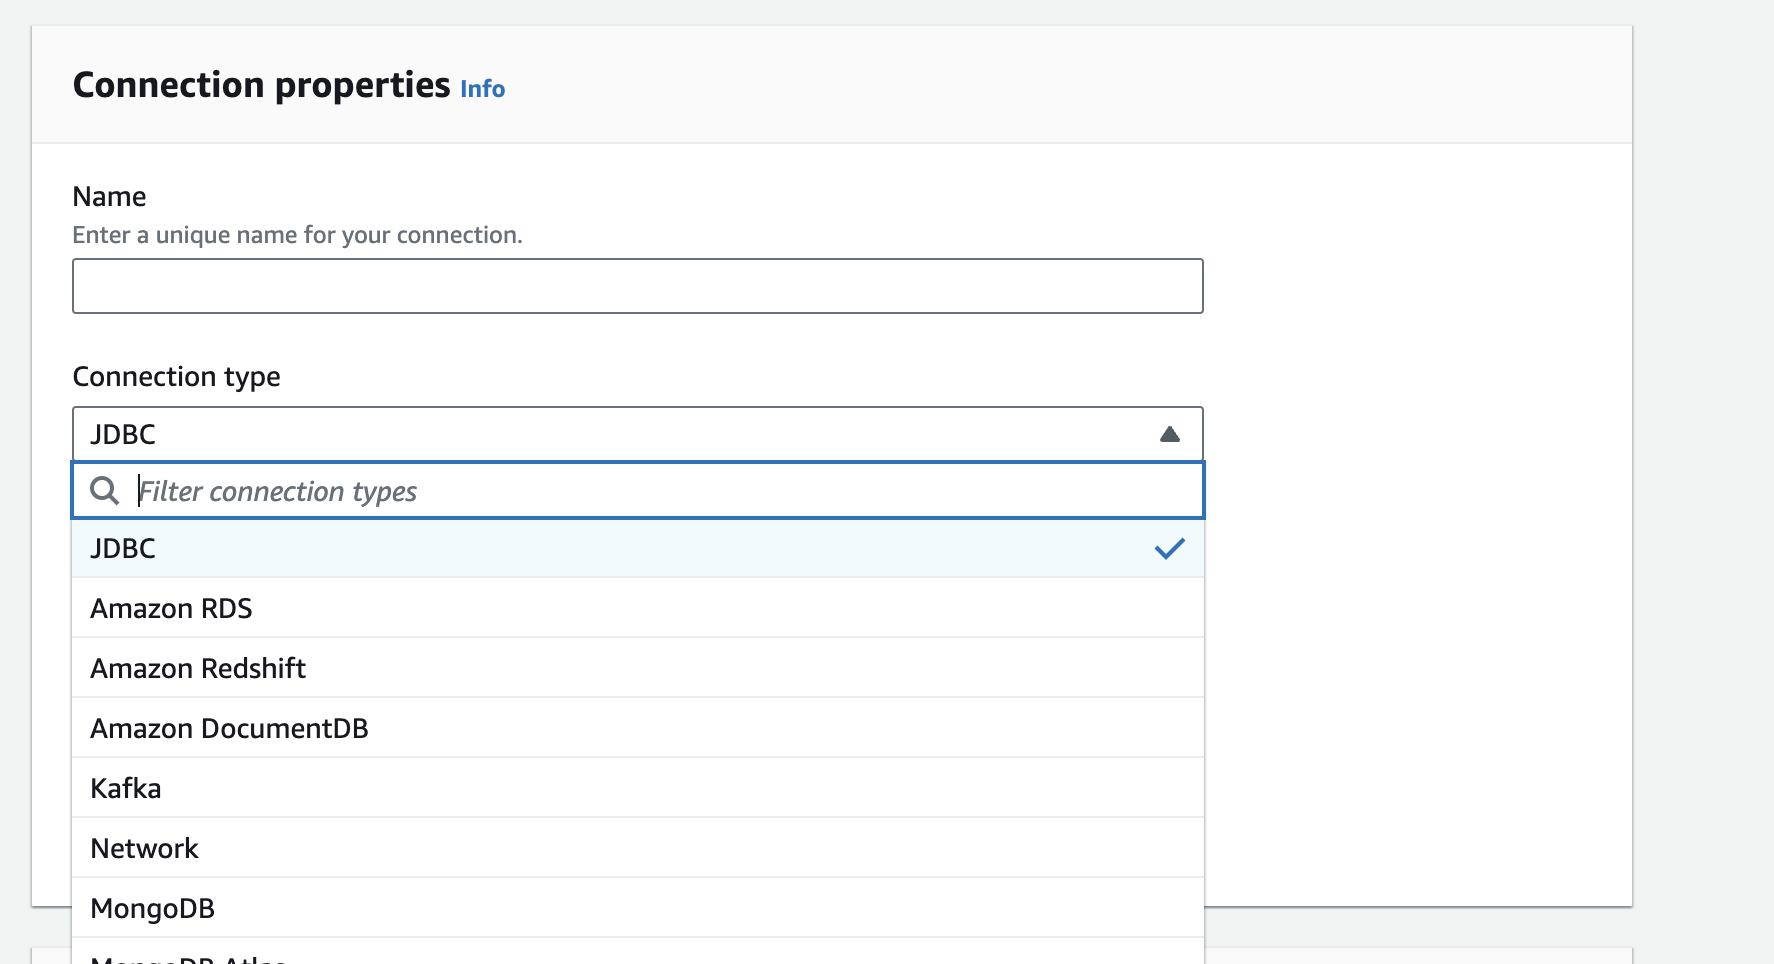Screen dimensions: 1774x964
Task: Pick the Amazon DocumentDB option
Action: [x=229, y=728]
